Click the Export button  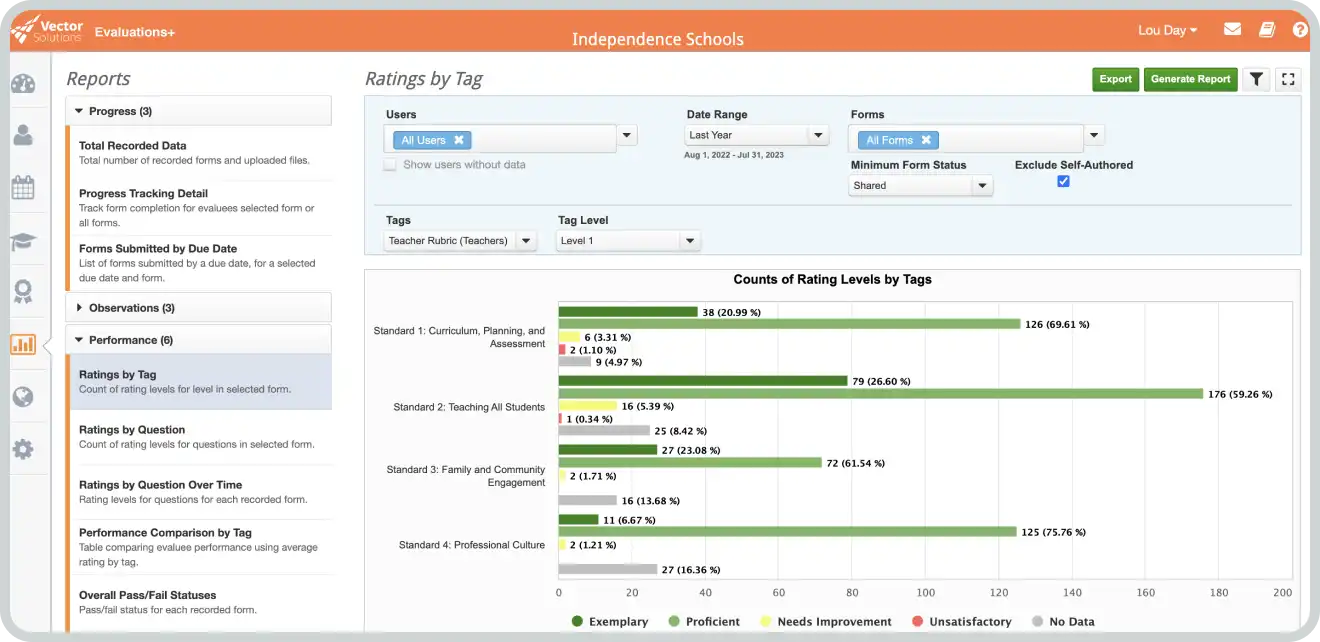coord(1115,79)
